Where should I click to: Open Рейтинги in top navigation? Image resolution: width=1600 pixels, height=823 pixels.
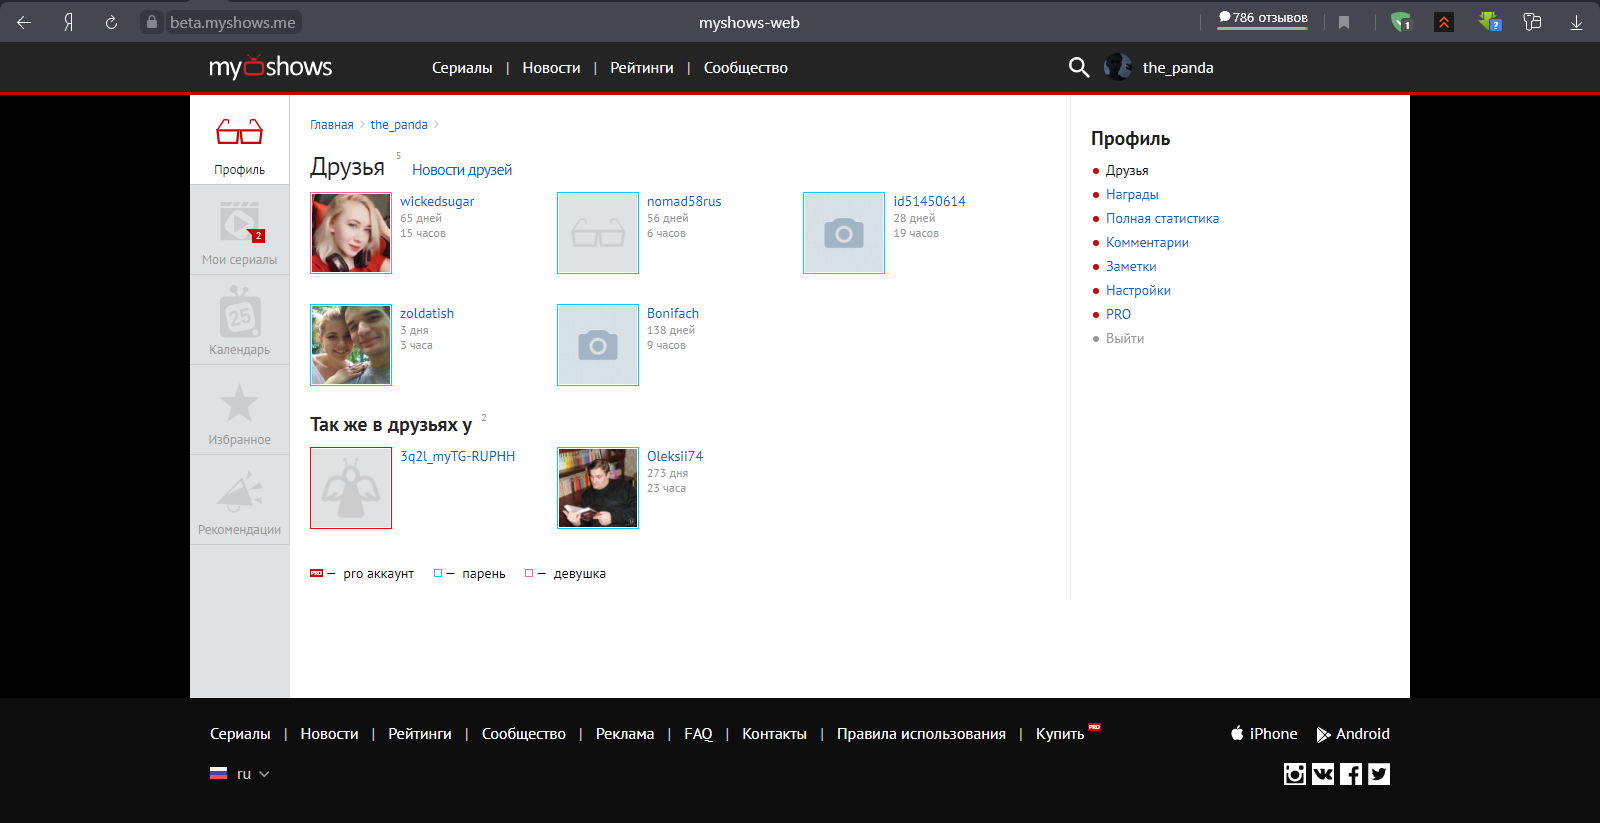point(642,68)
